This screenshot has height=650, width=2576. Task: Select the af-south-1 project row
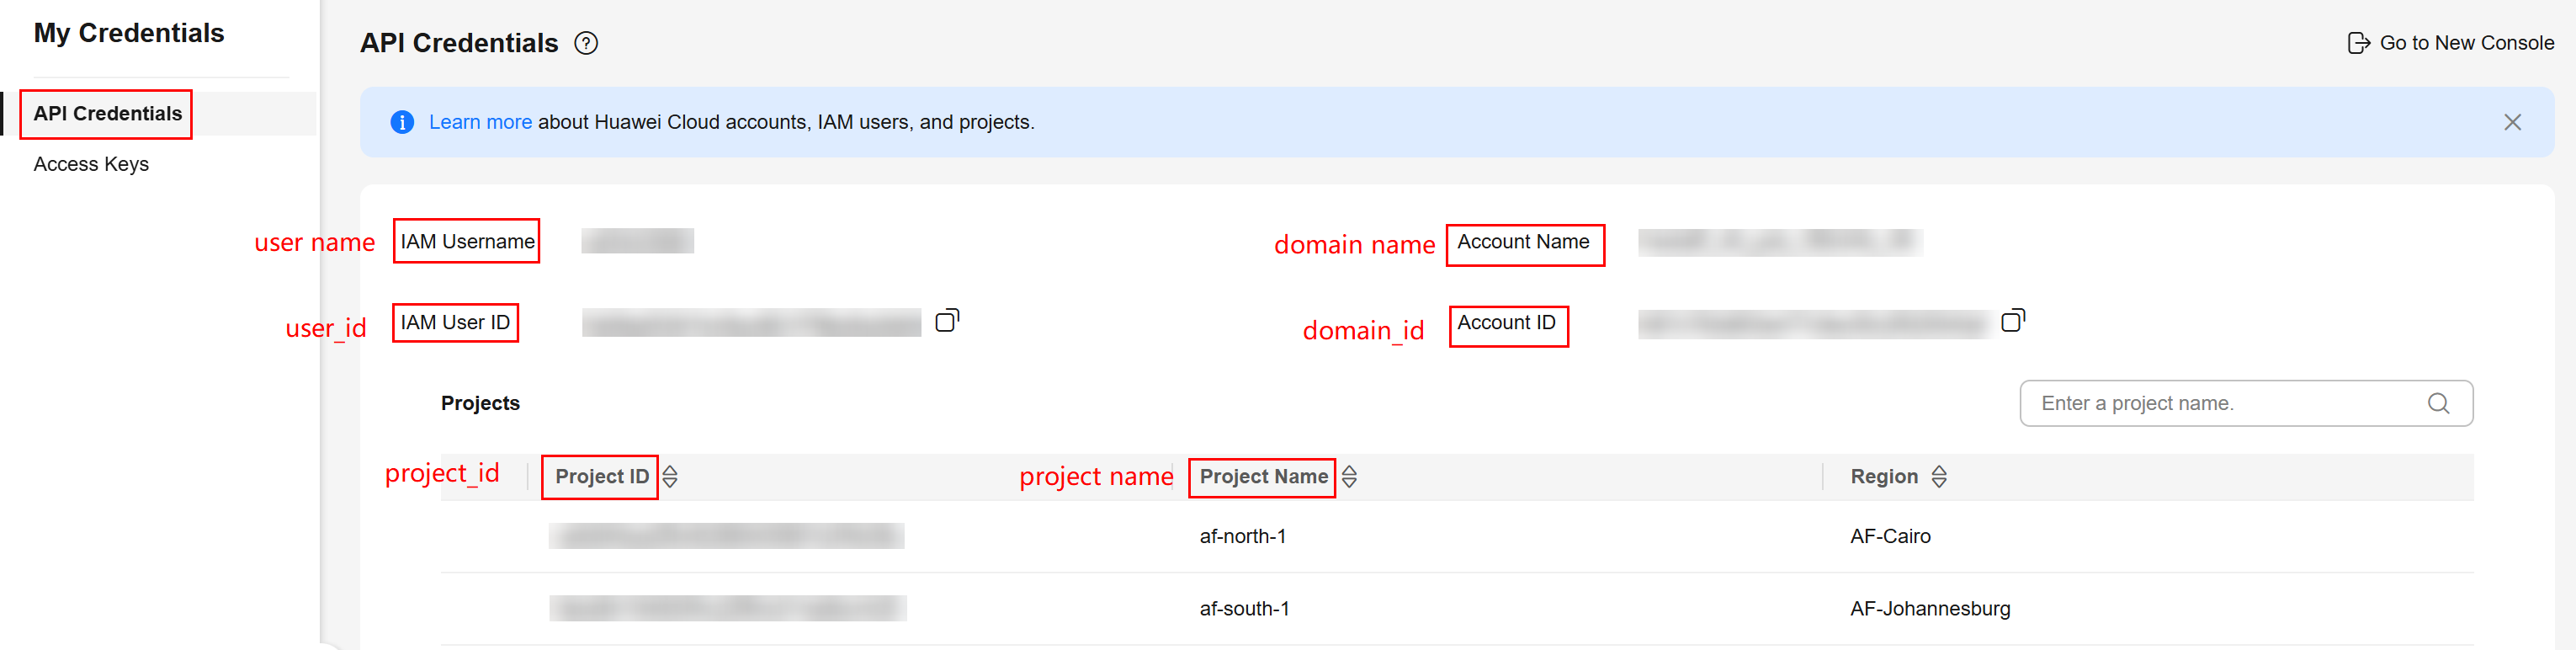pos(1244,608)
